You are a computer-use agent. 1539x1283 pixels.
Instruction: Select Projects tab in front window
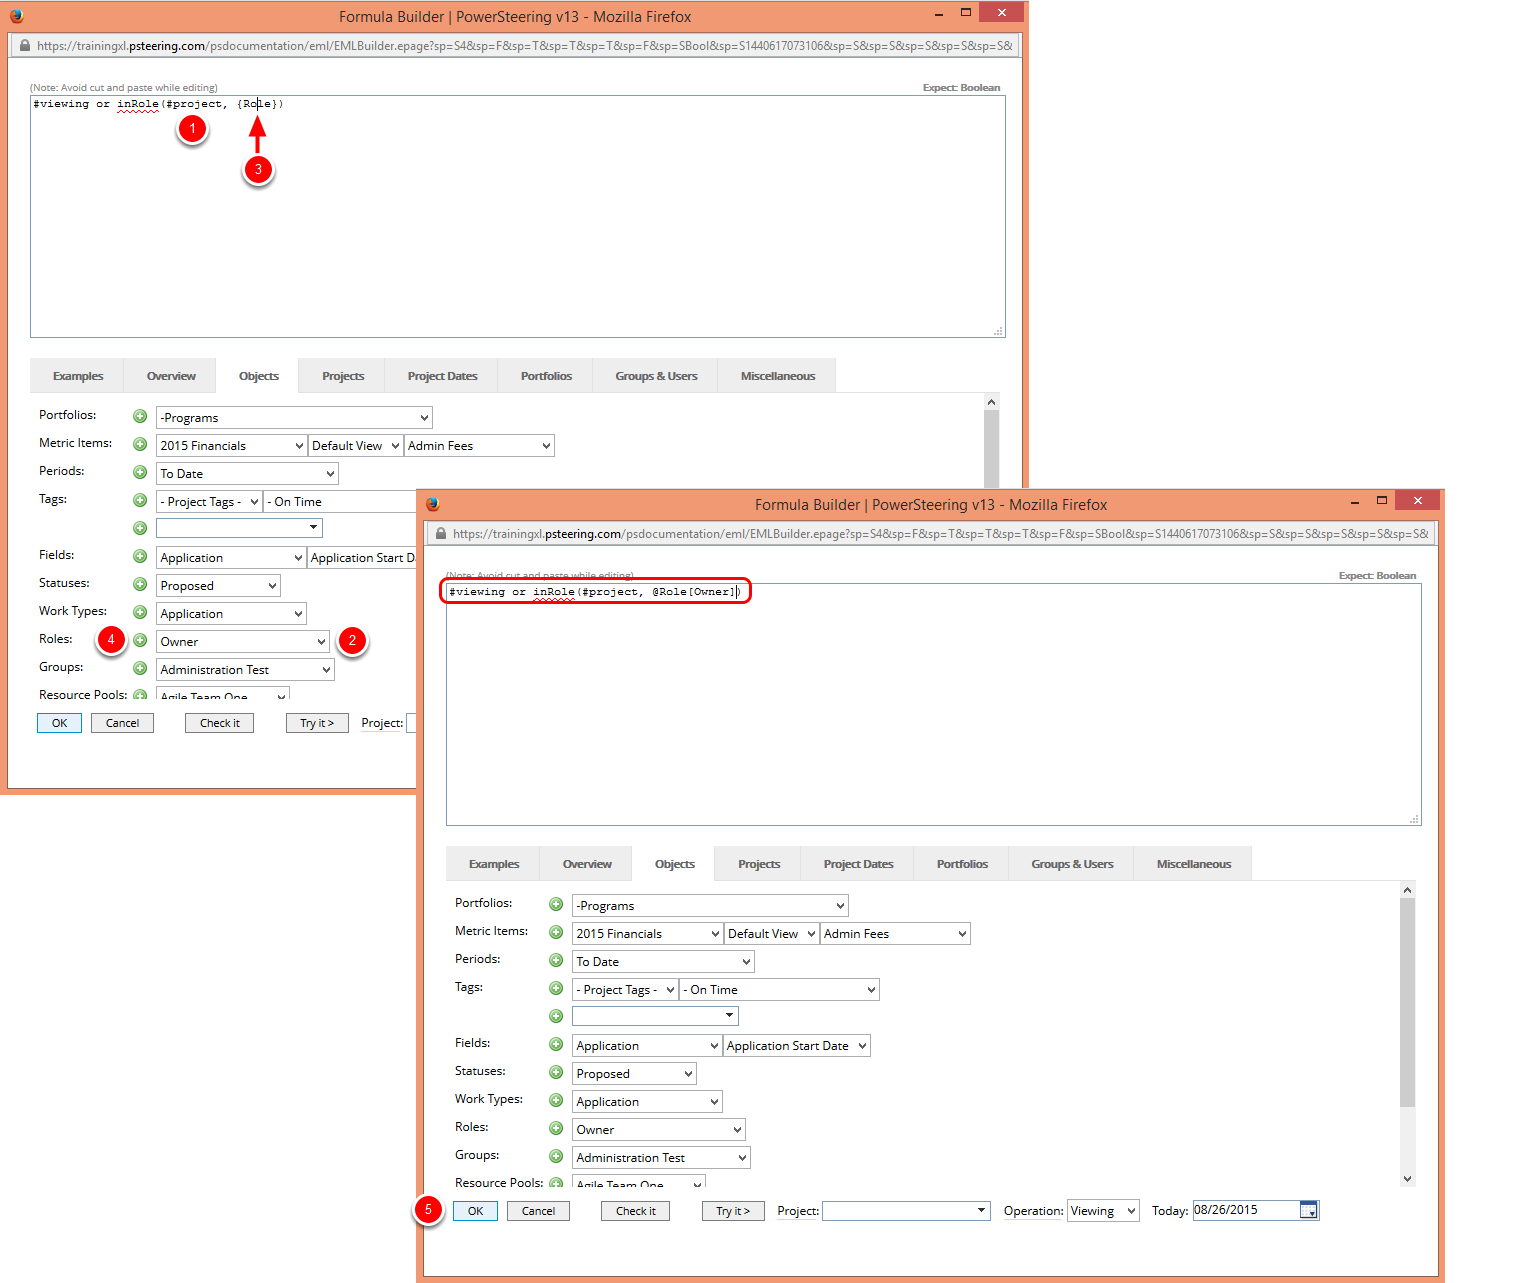(x=759, y=864)
